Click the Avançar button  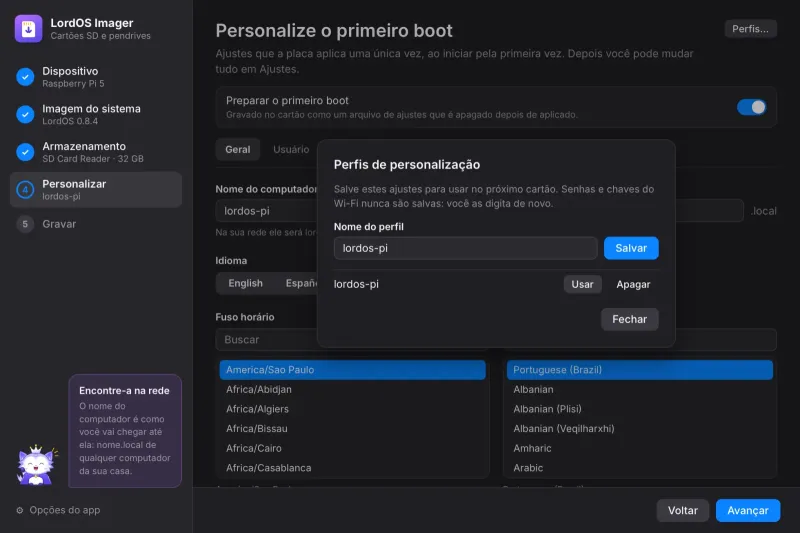click(x=747, y=511)
